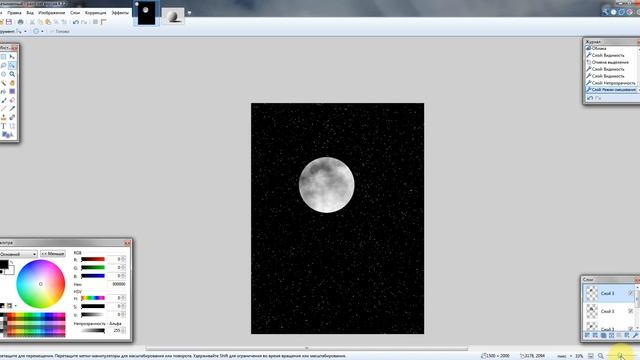Screen dimensions: 640x360
Task: Click the primary black color swatch
Action: (3, 264)
